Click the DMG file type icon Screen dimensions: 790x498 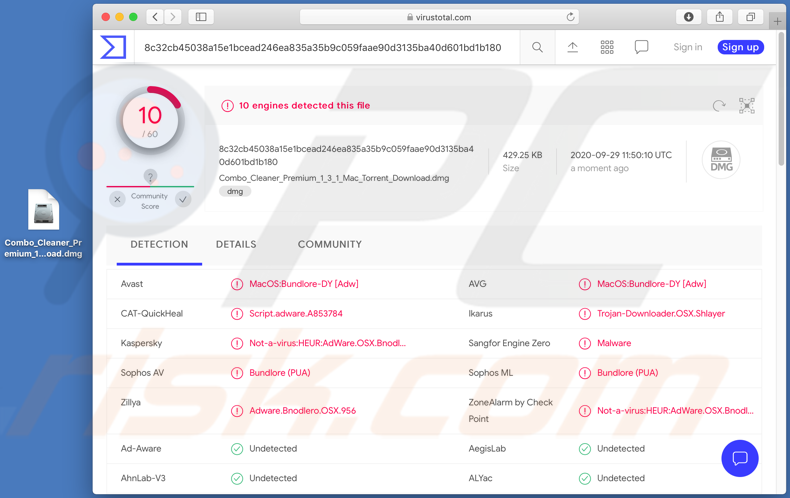click(x=721, y=160)
